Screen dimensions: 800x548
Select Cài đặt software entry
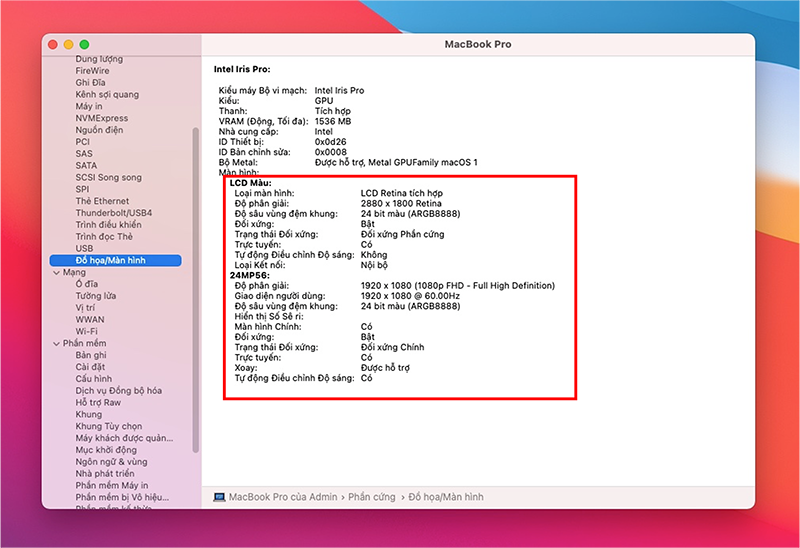pos(90,367)
